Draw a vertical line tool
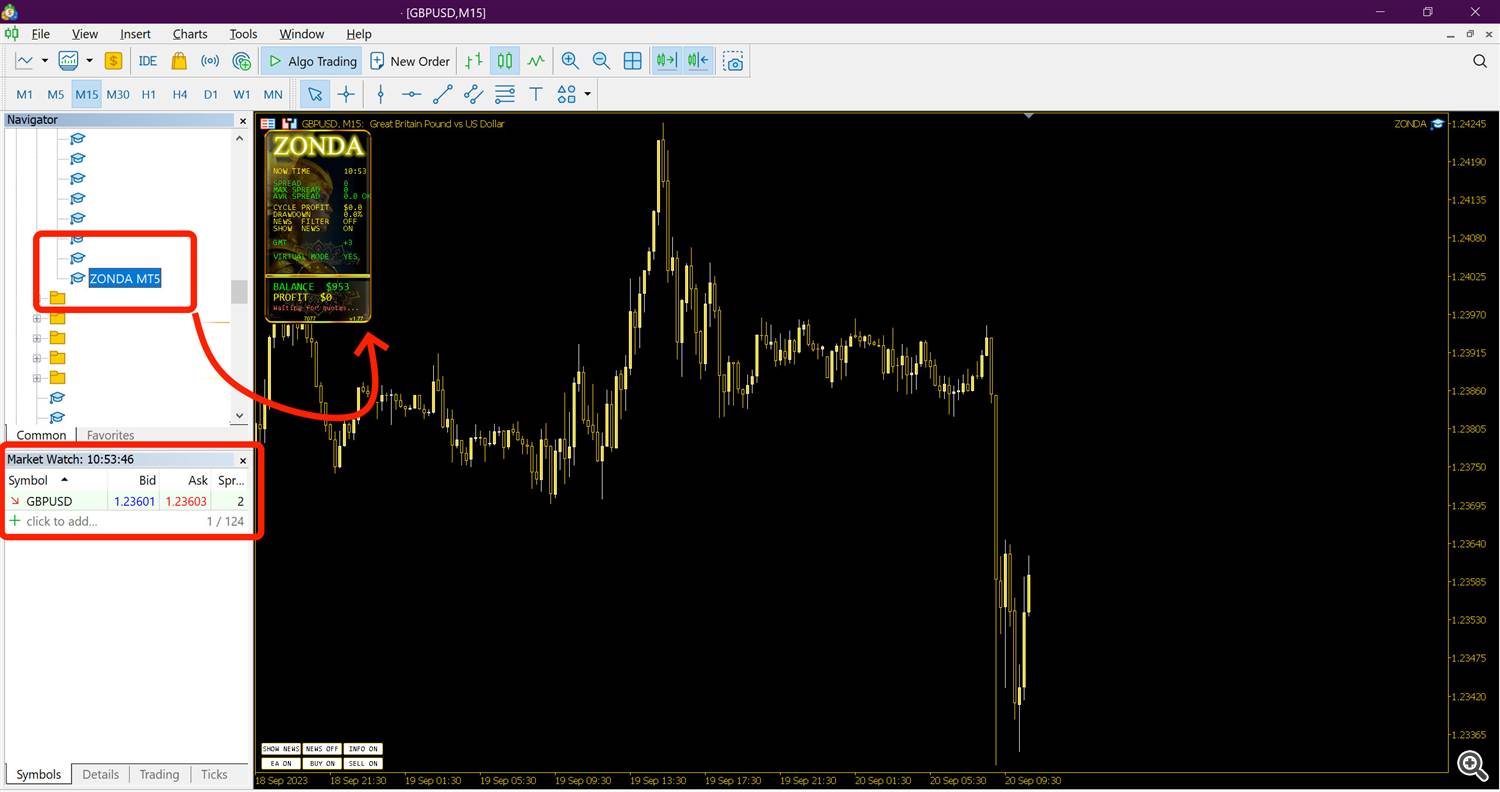This screenshot has width=1500, height=792. pos(381,94)
